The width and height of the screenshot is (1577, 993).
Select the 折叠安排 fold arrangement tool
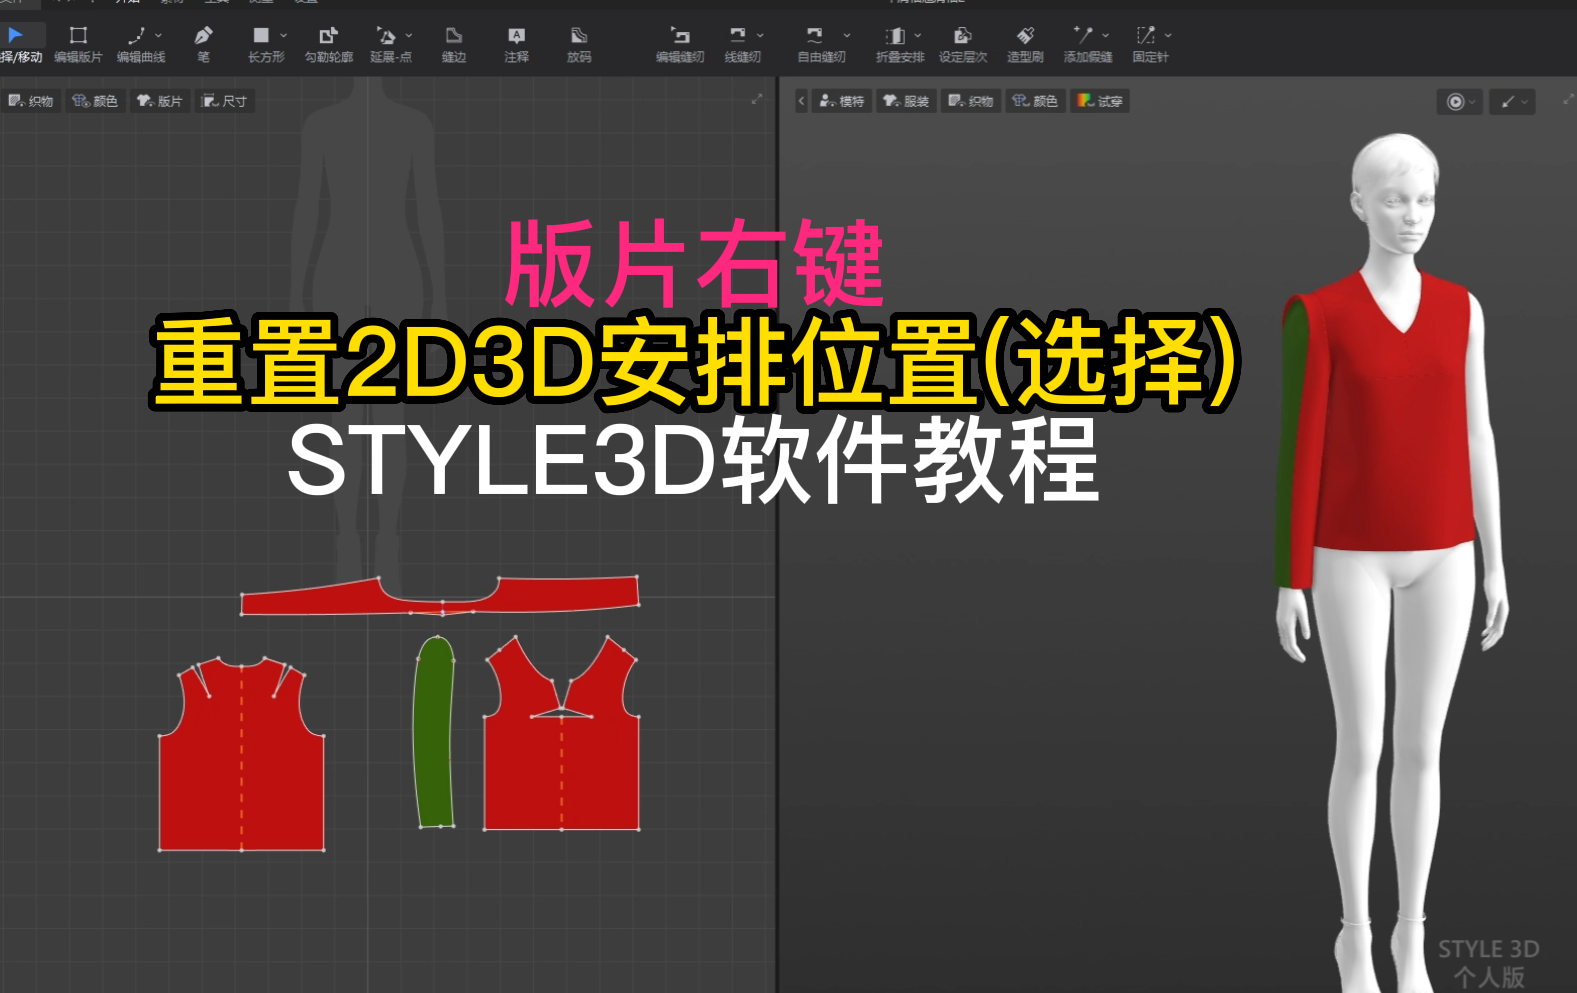coord(899,45)
